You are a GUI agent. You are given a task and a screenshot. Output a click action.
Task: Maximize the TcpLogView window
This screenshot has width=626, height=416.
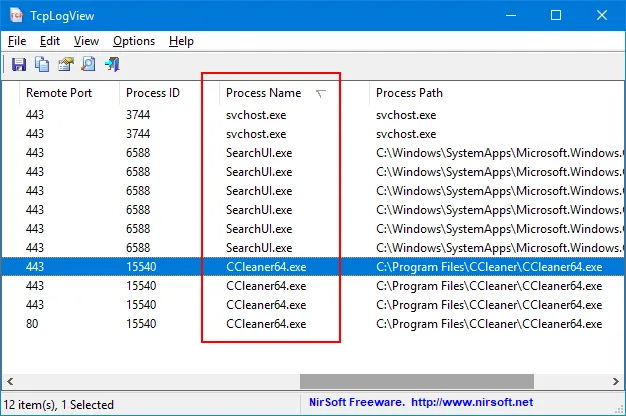(556, 16)
